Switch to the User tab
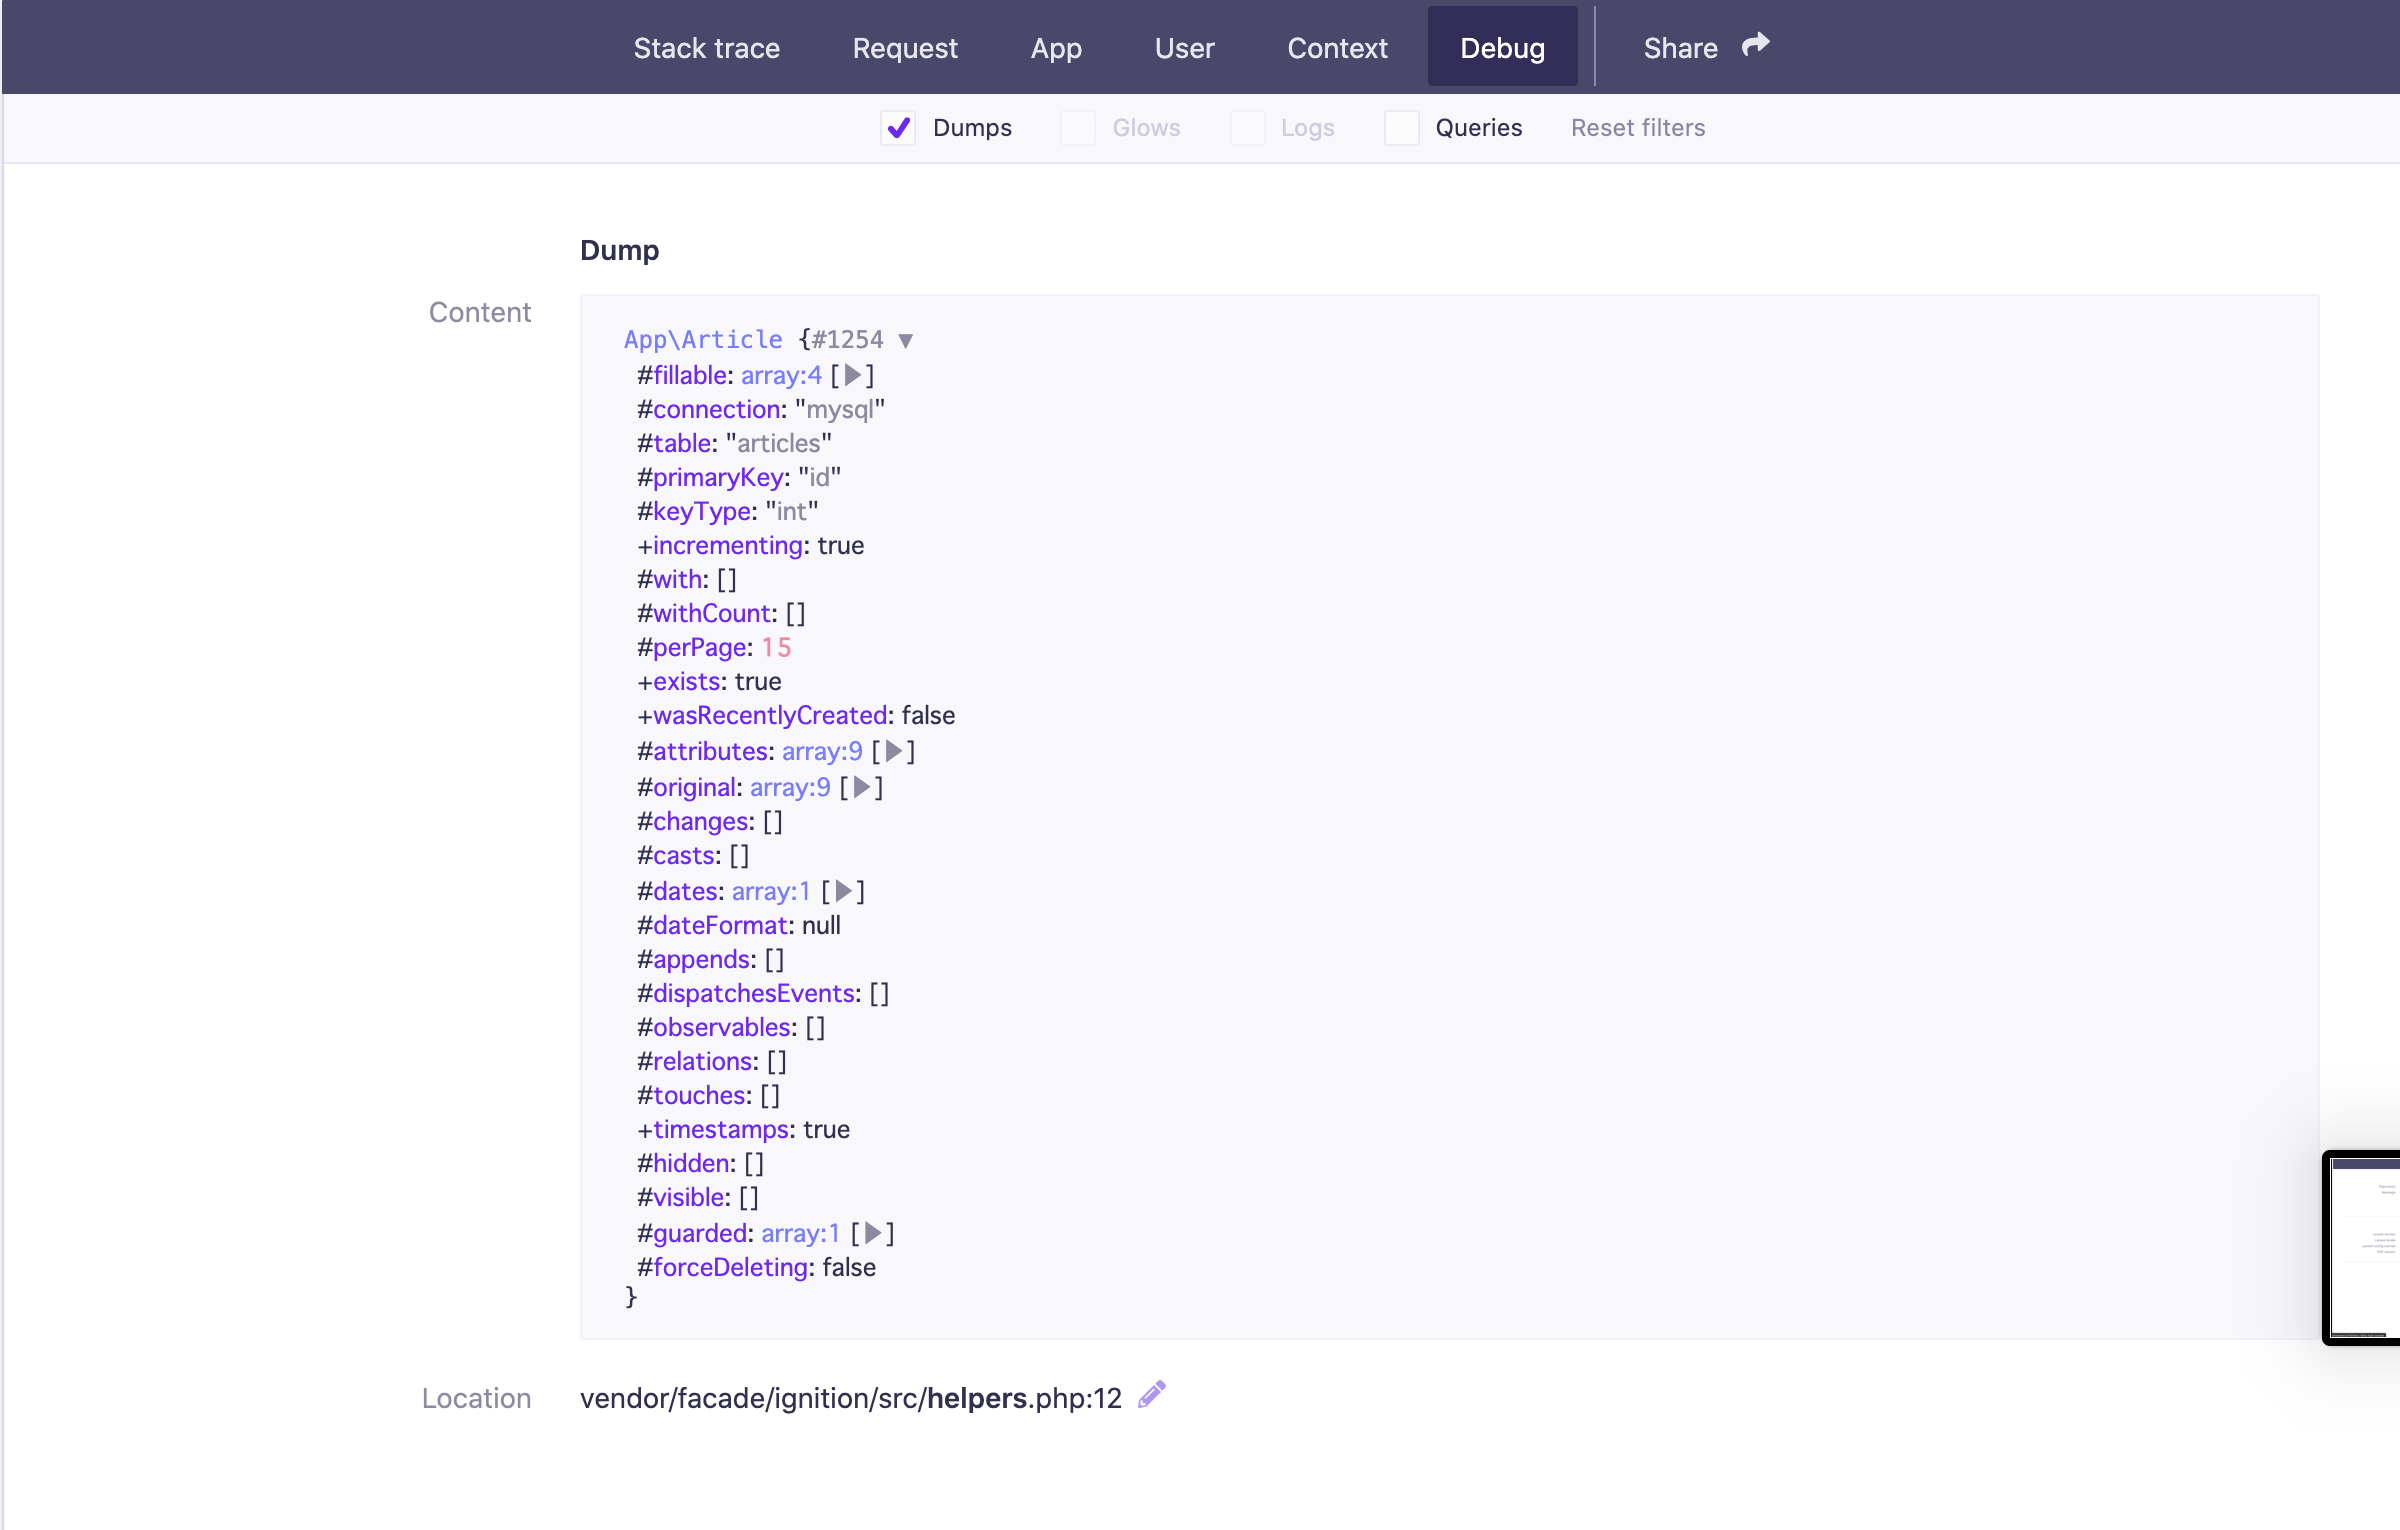Screen dimensions: 2400x1530 pos(1184,48)
